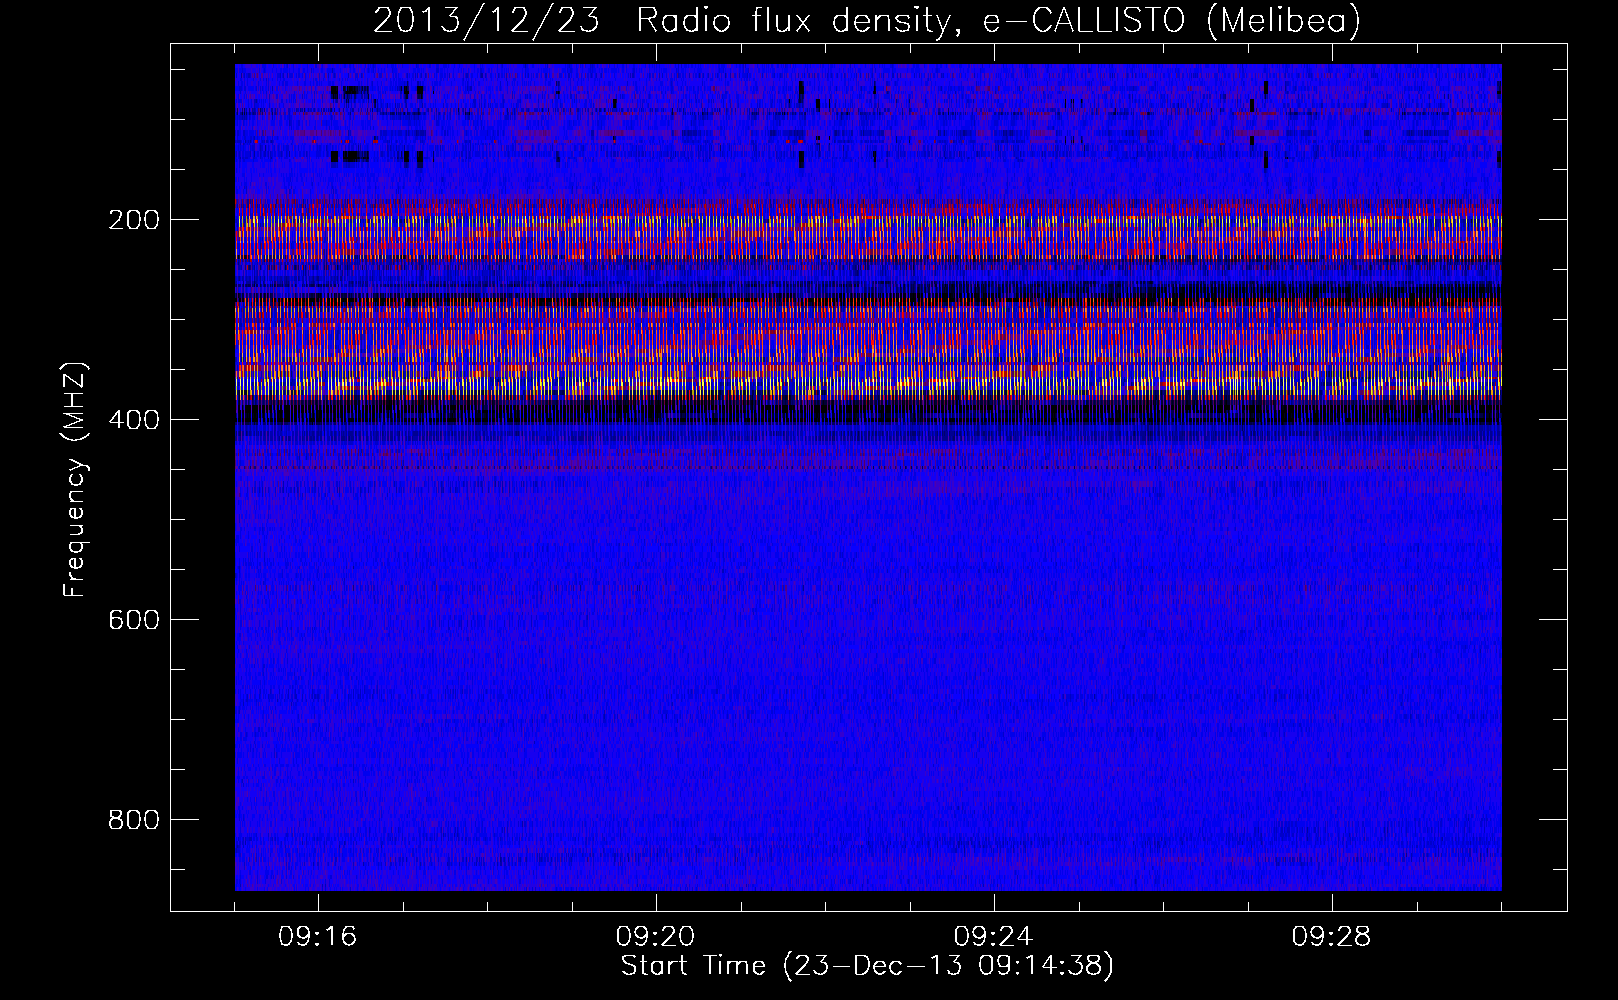Viewport: 1618px width, 1000px height.
Task: Click the Frequency (MHZ) axis title
Action: pos(76,479)
